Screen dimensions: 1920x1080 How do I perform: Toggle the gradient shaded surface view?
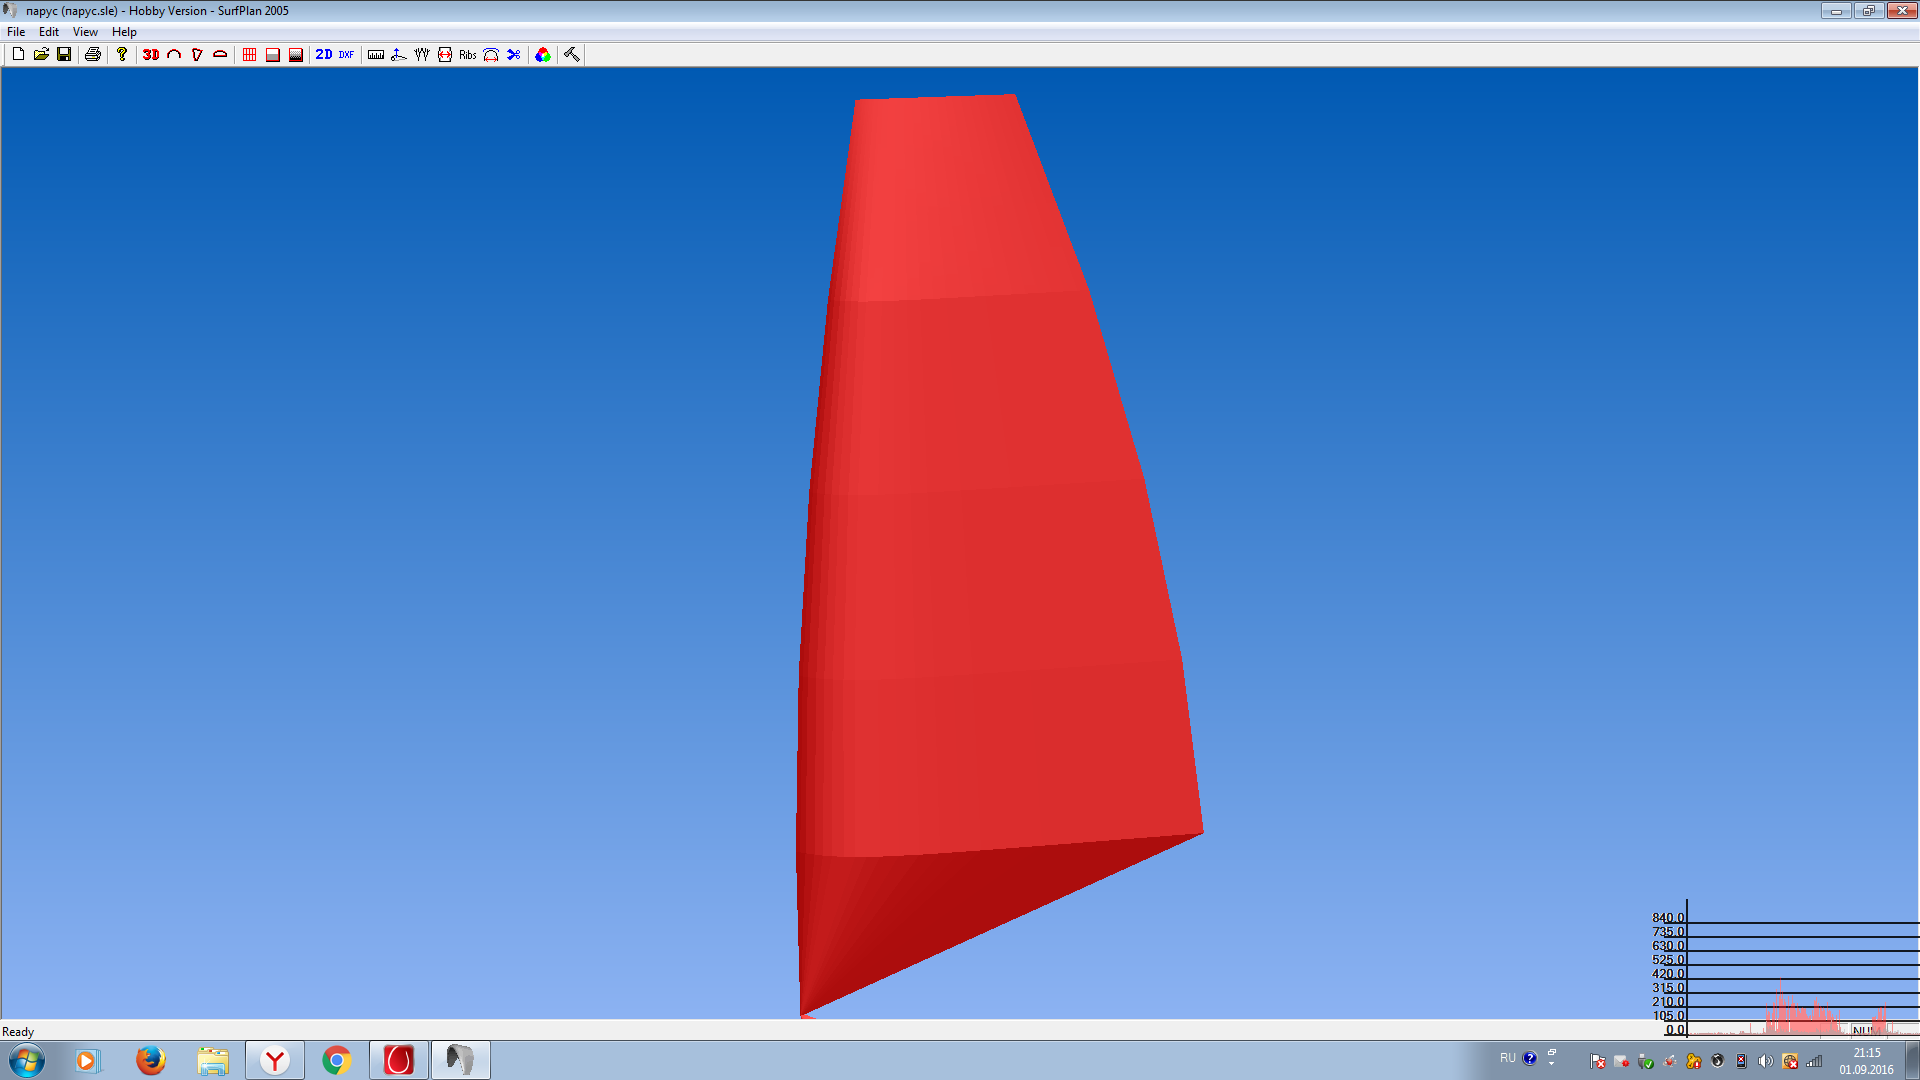tap(296, 55)
